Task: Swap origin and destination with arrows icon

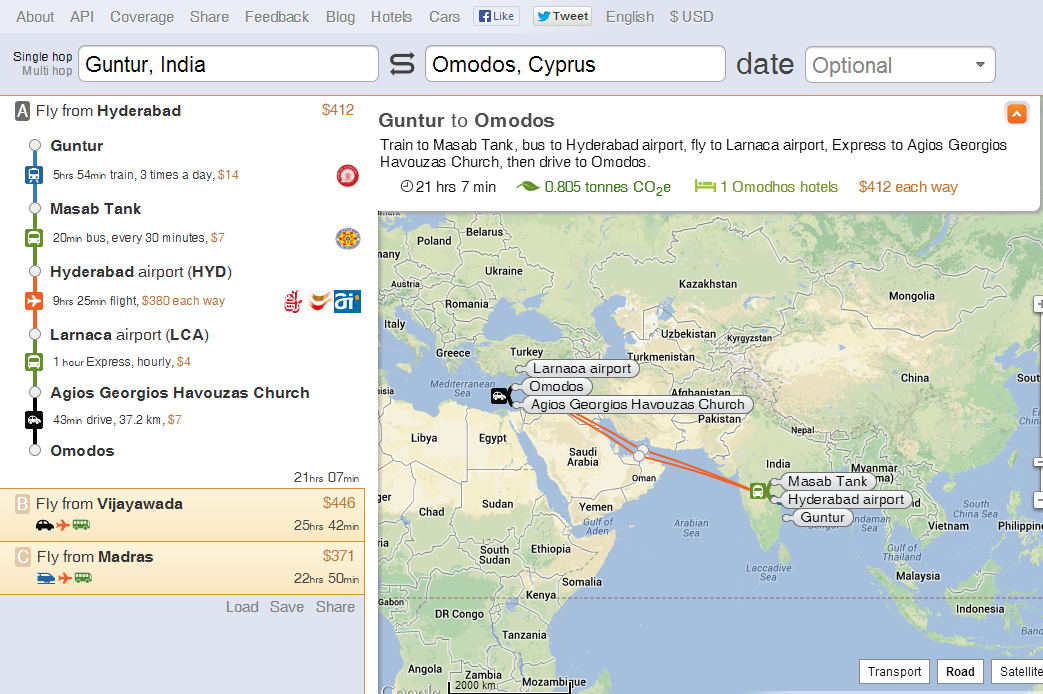Action: [402, 64]
